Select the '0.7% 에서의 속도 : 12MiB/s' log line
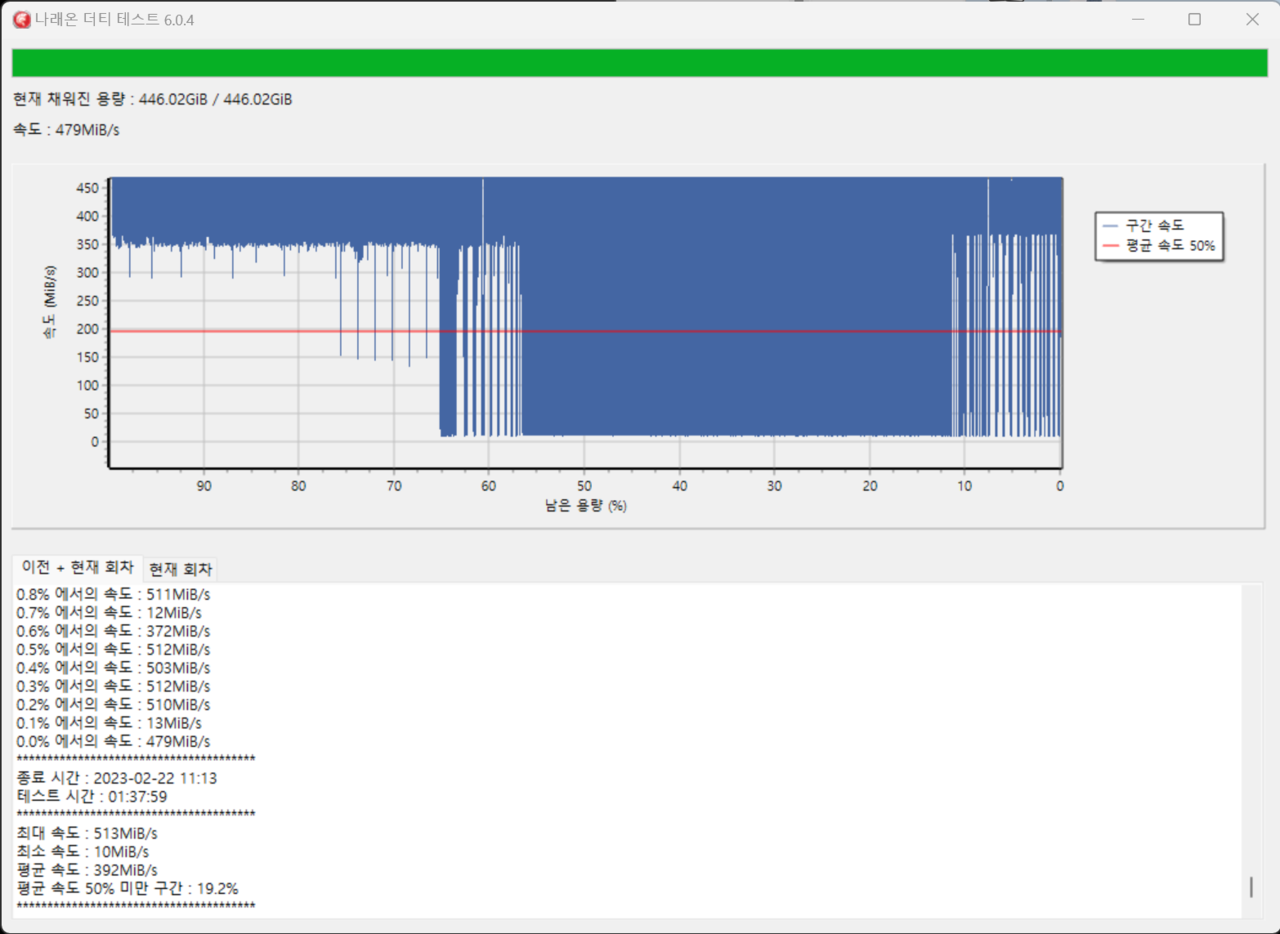 pos(109,613)
